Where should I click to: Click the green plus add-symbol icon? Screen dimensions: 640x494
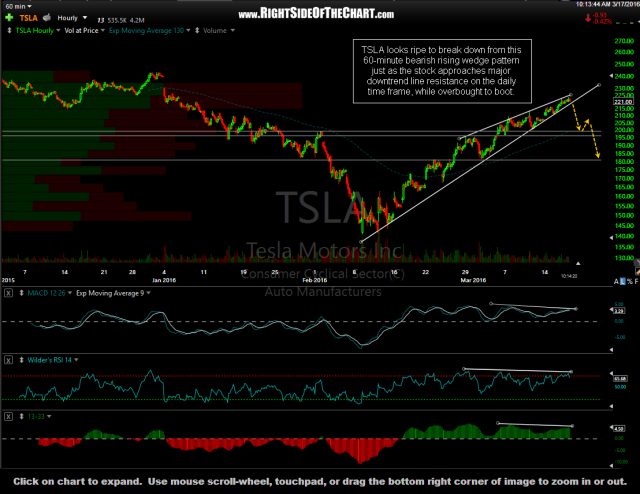tap(9, 18)
